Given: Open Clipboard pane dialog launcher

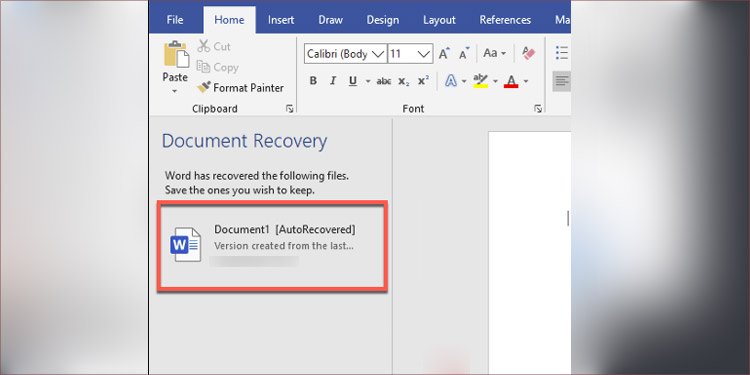Looking at the screenshot, I should [289, 109].
